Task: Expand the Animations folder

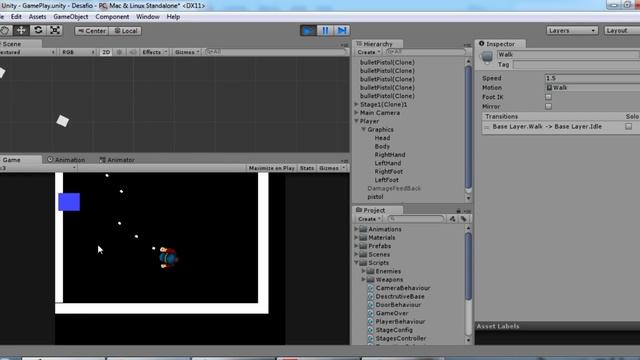Action: pos(356,229)
